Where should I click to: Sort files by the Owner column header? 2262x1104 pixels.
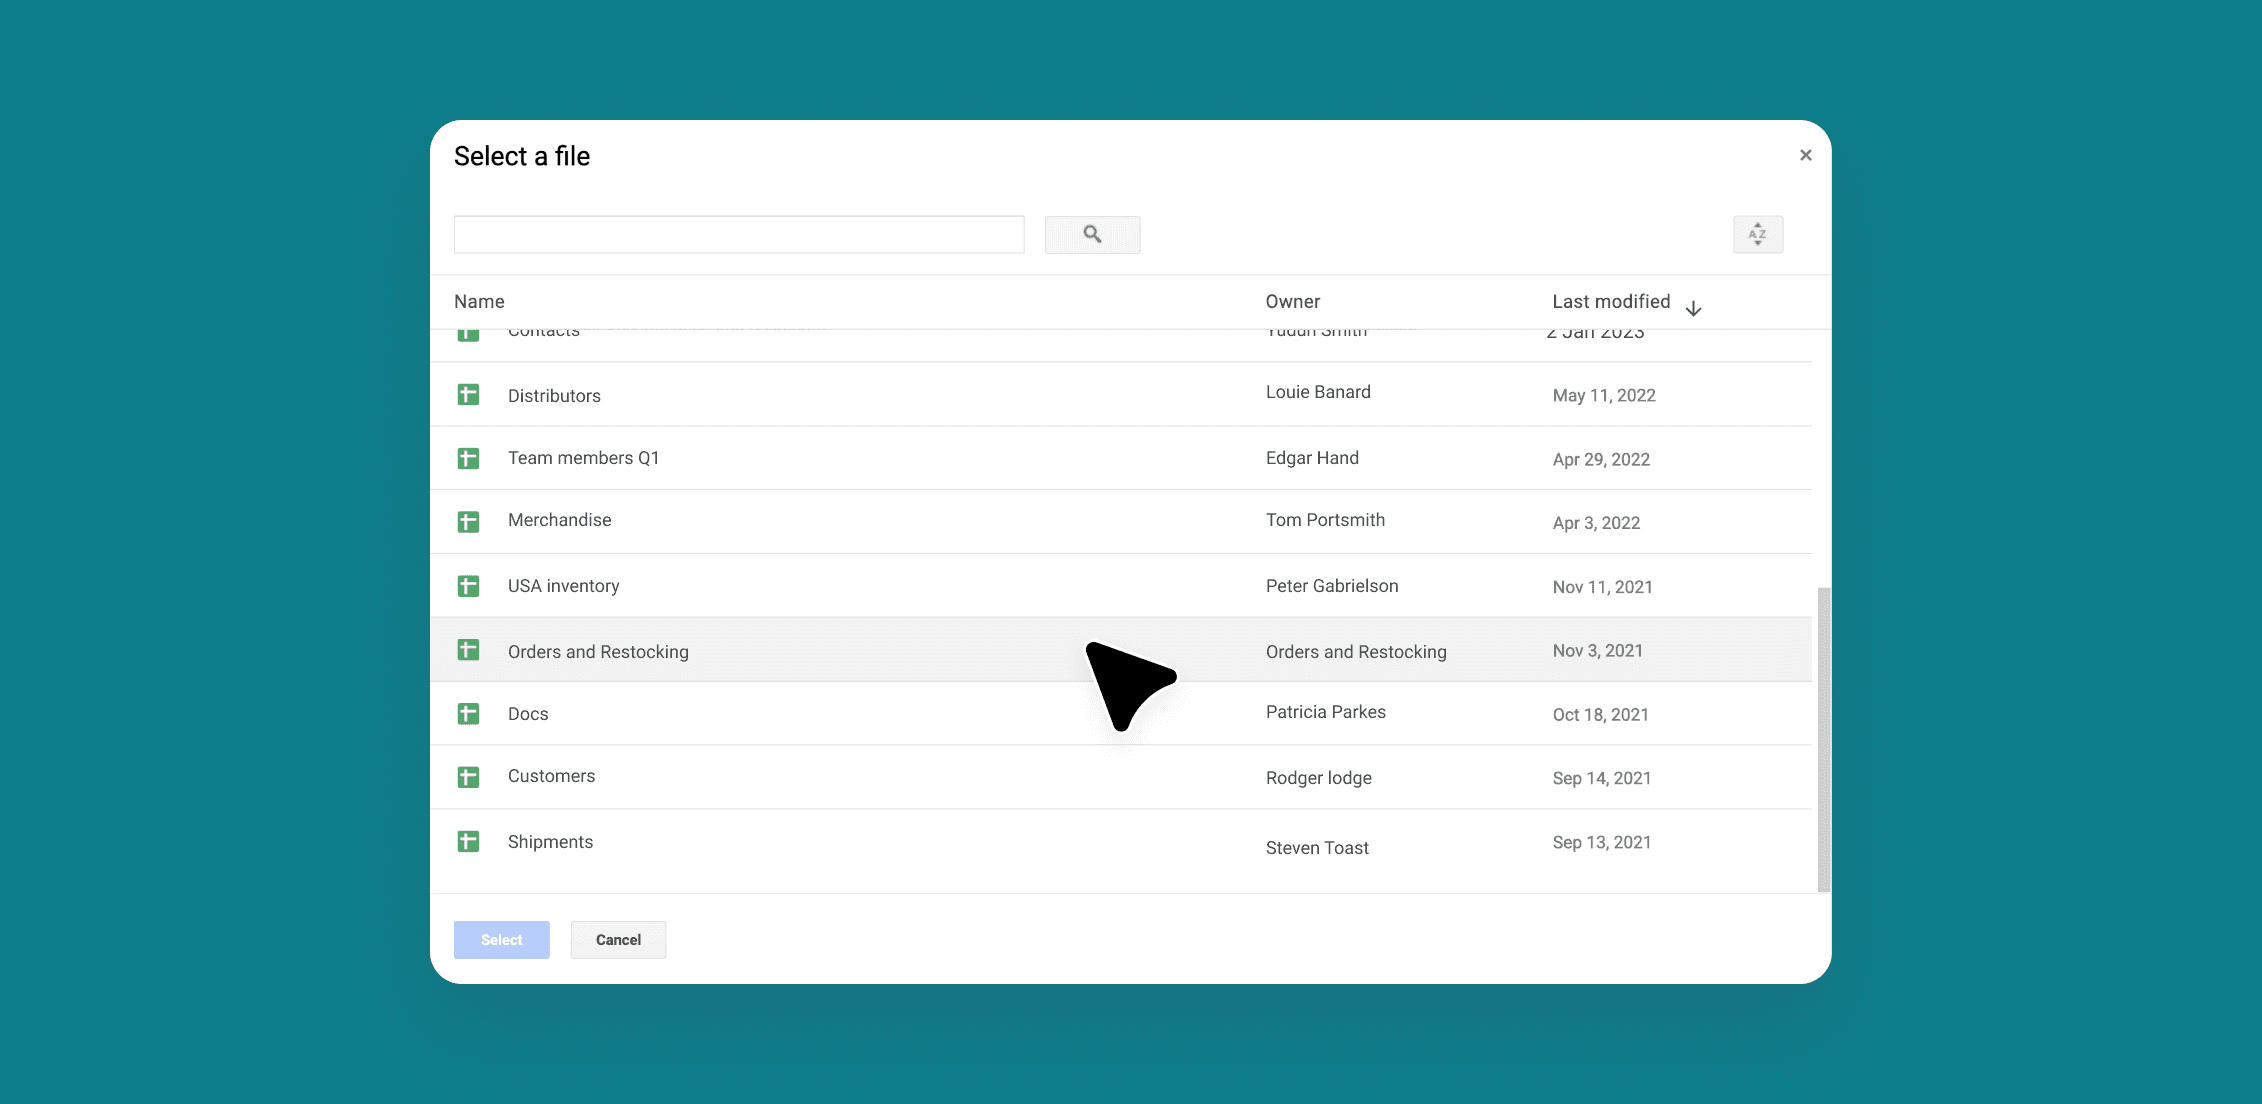(x=1292, y=301)
